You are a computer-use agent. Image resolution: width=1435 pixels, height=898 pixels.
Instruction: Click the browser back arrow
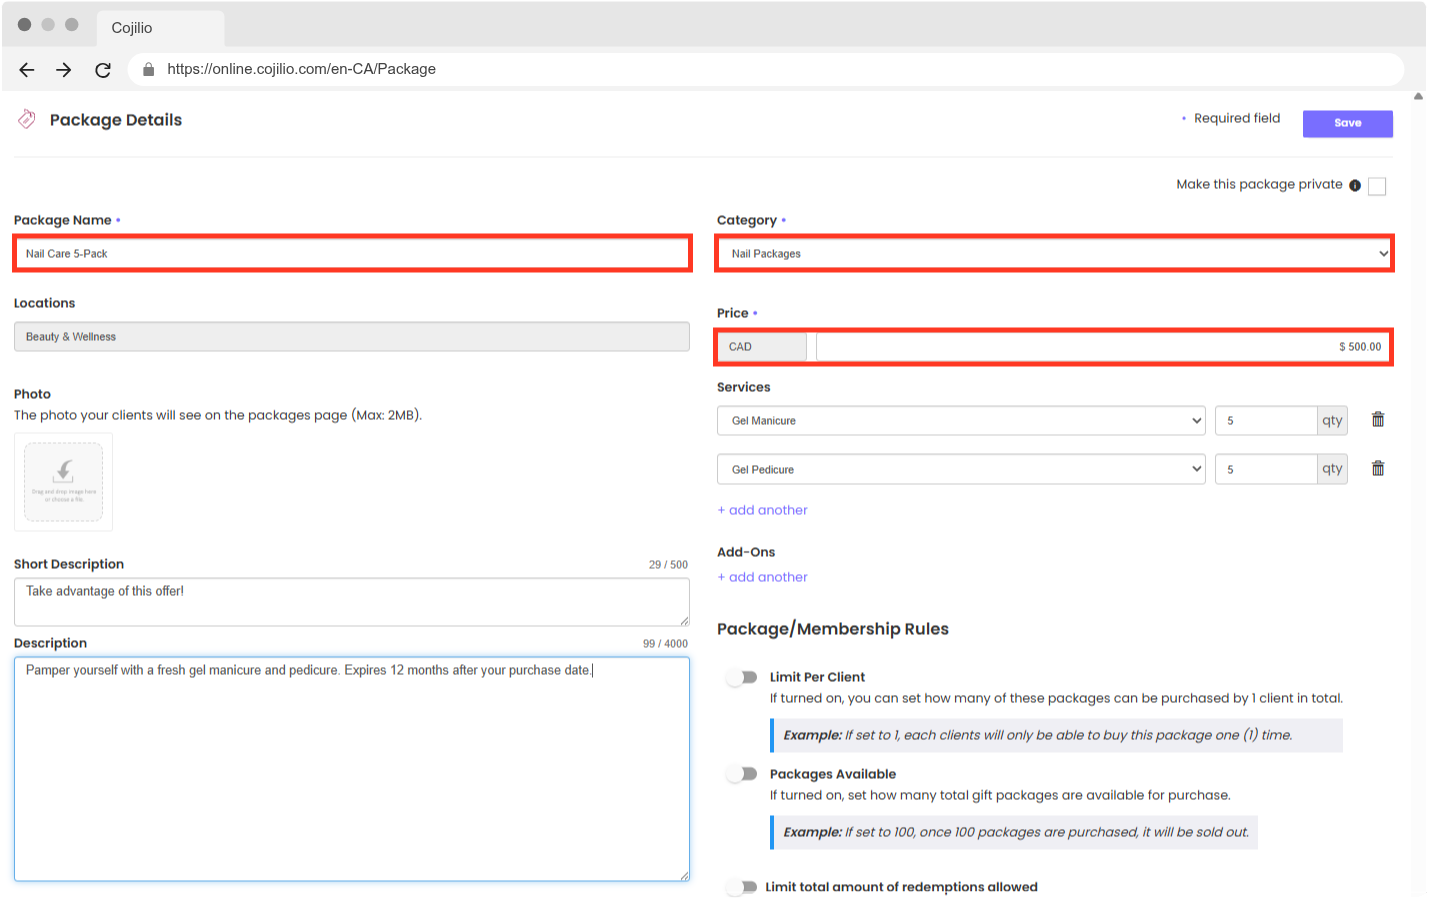(27, 69)
